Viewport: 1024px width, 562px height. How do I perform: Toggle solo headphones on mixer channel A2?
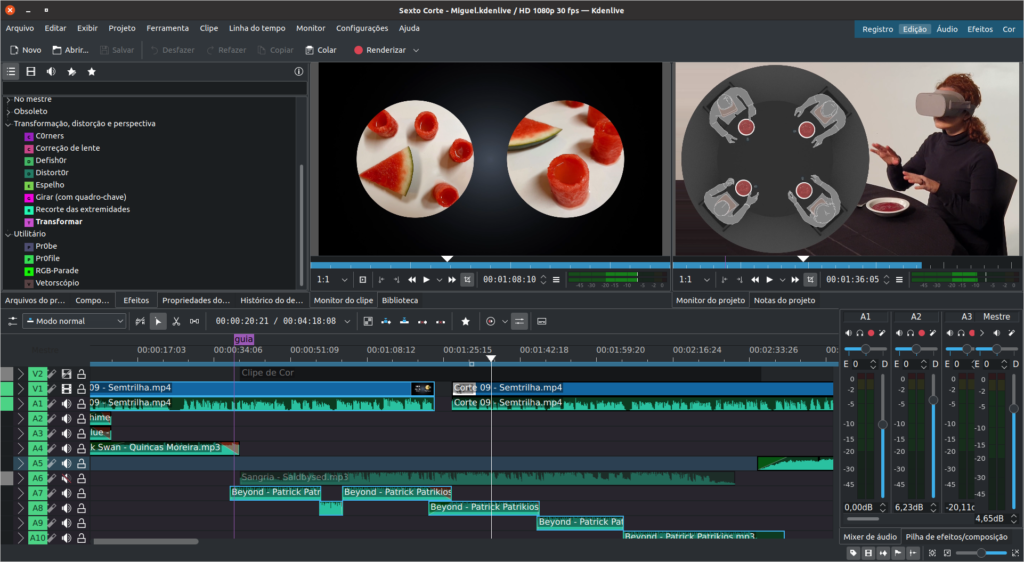click(x=911, y=333)
